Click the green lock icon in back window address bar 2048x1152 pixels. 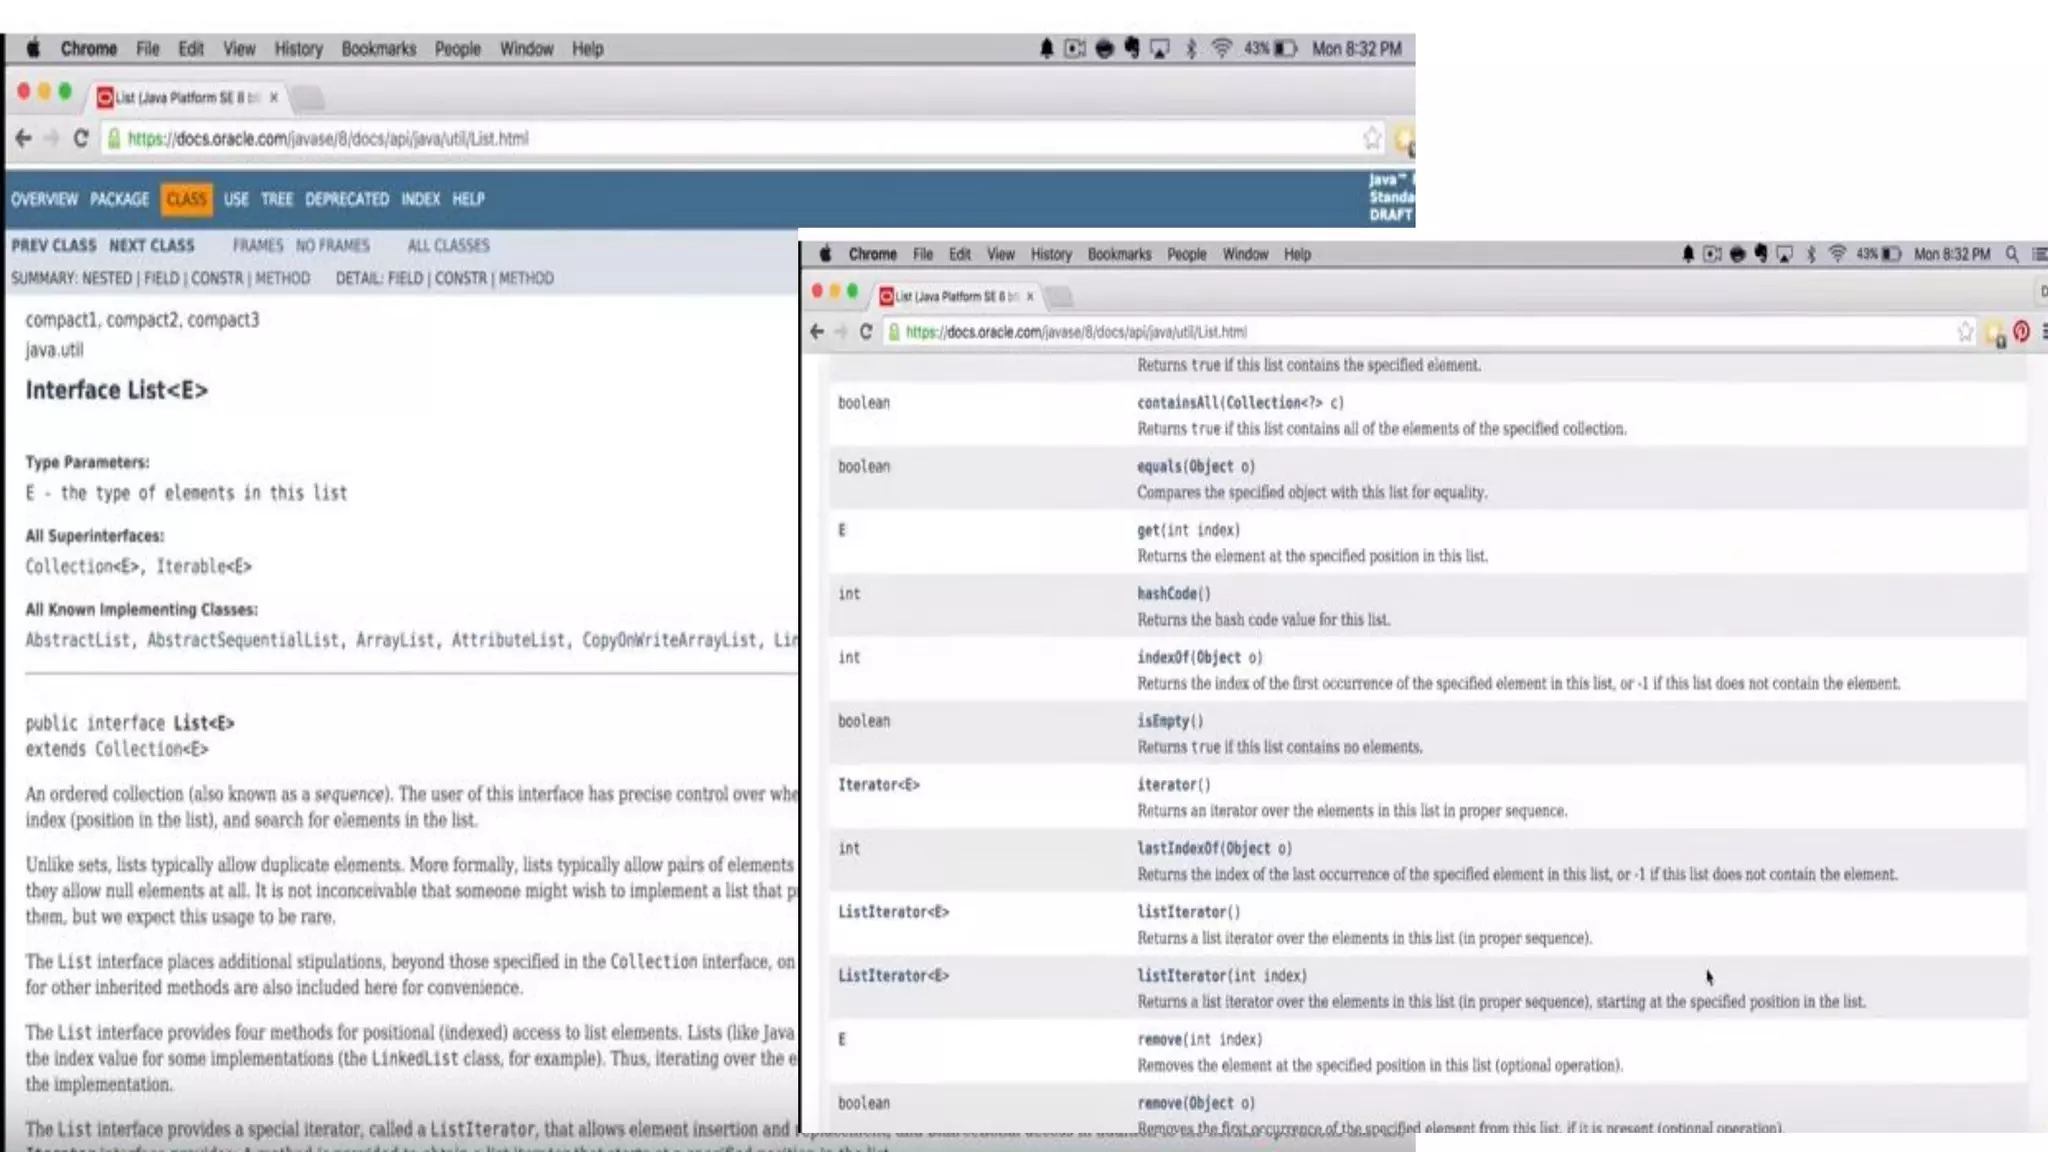pyautogui.click(x=114, y=139)
